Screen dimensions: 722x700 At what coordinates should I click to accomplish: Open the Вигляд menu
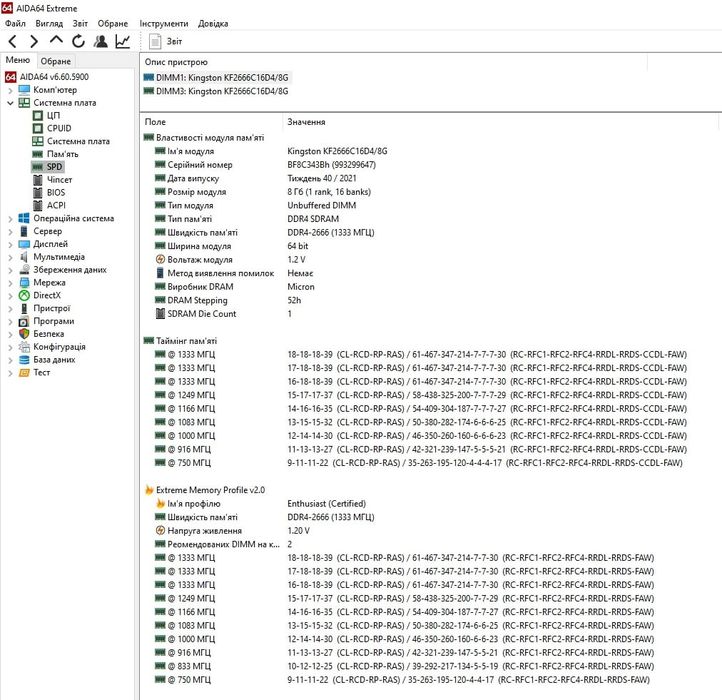pos(49,23)
